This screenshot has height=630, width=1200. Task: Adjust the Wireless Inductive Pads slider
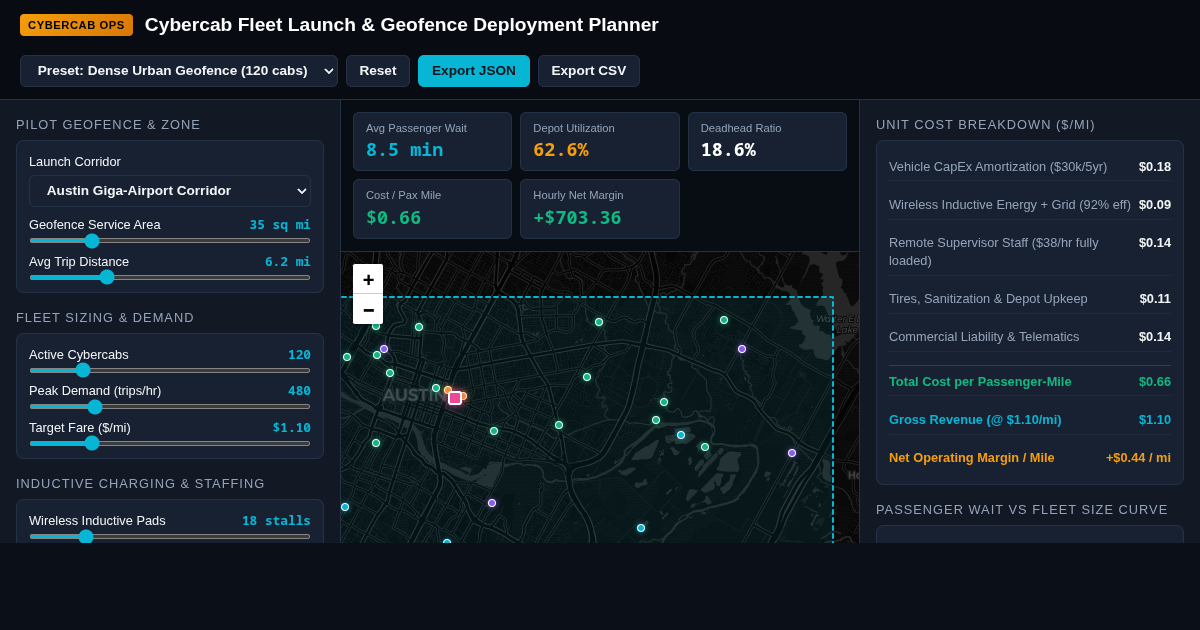(170, 536)
